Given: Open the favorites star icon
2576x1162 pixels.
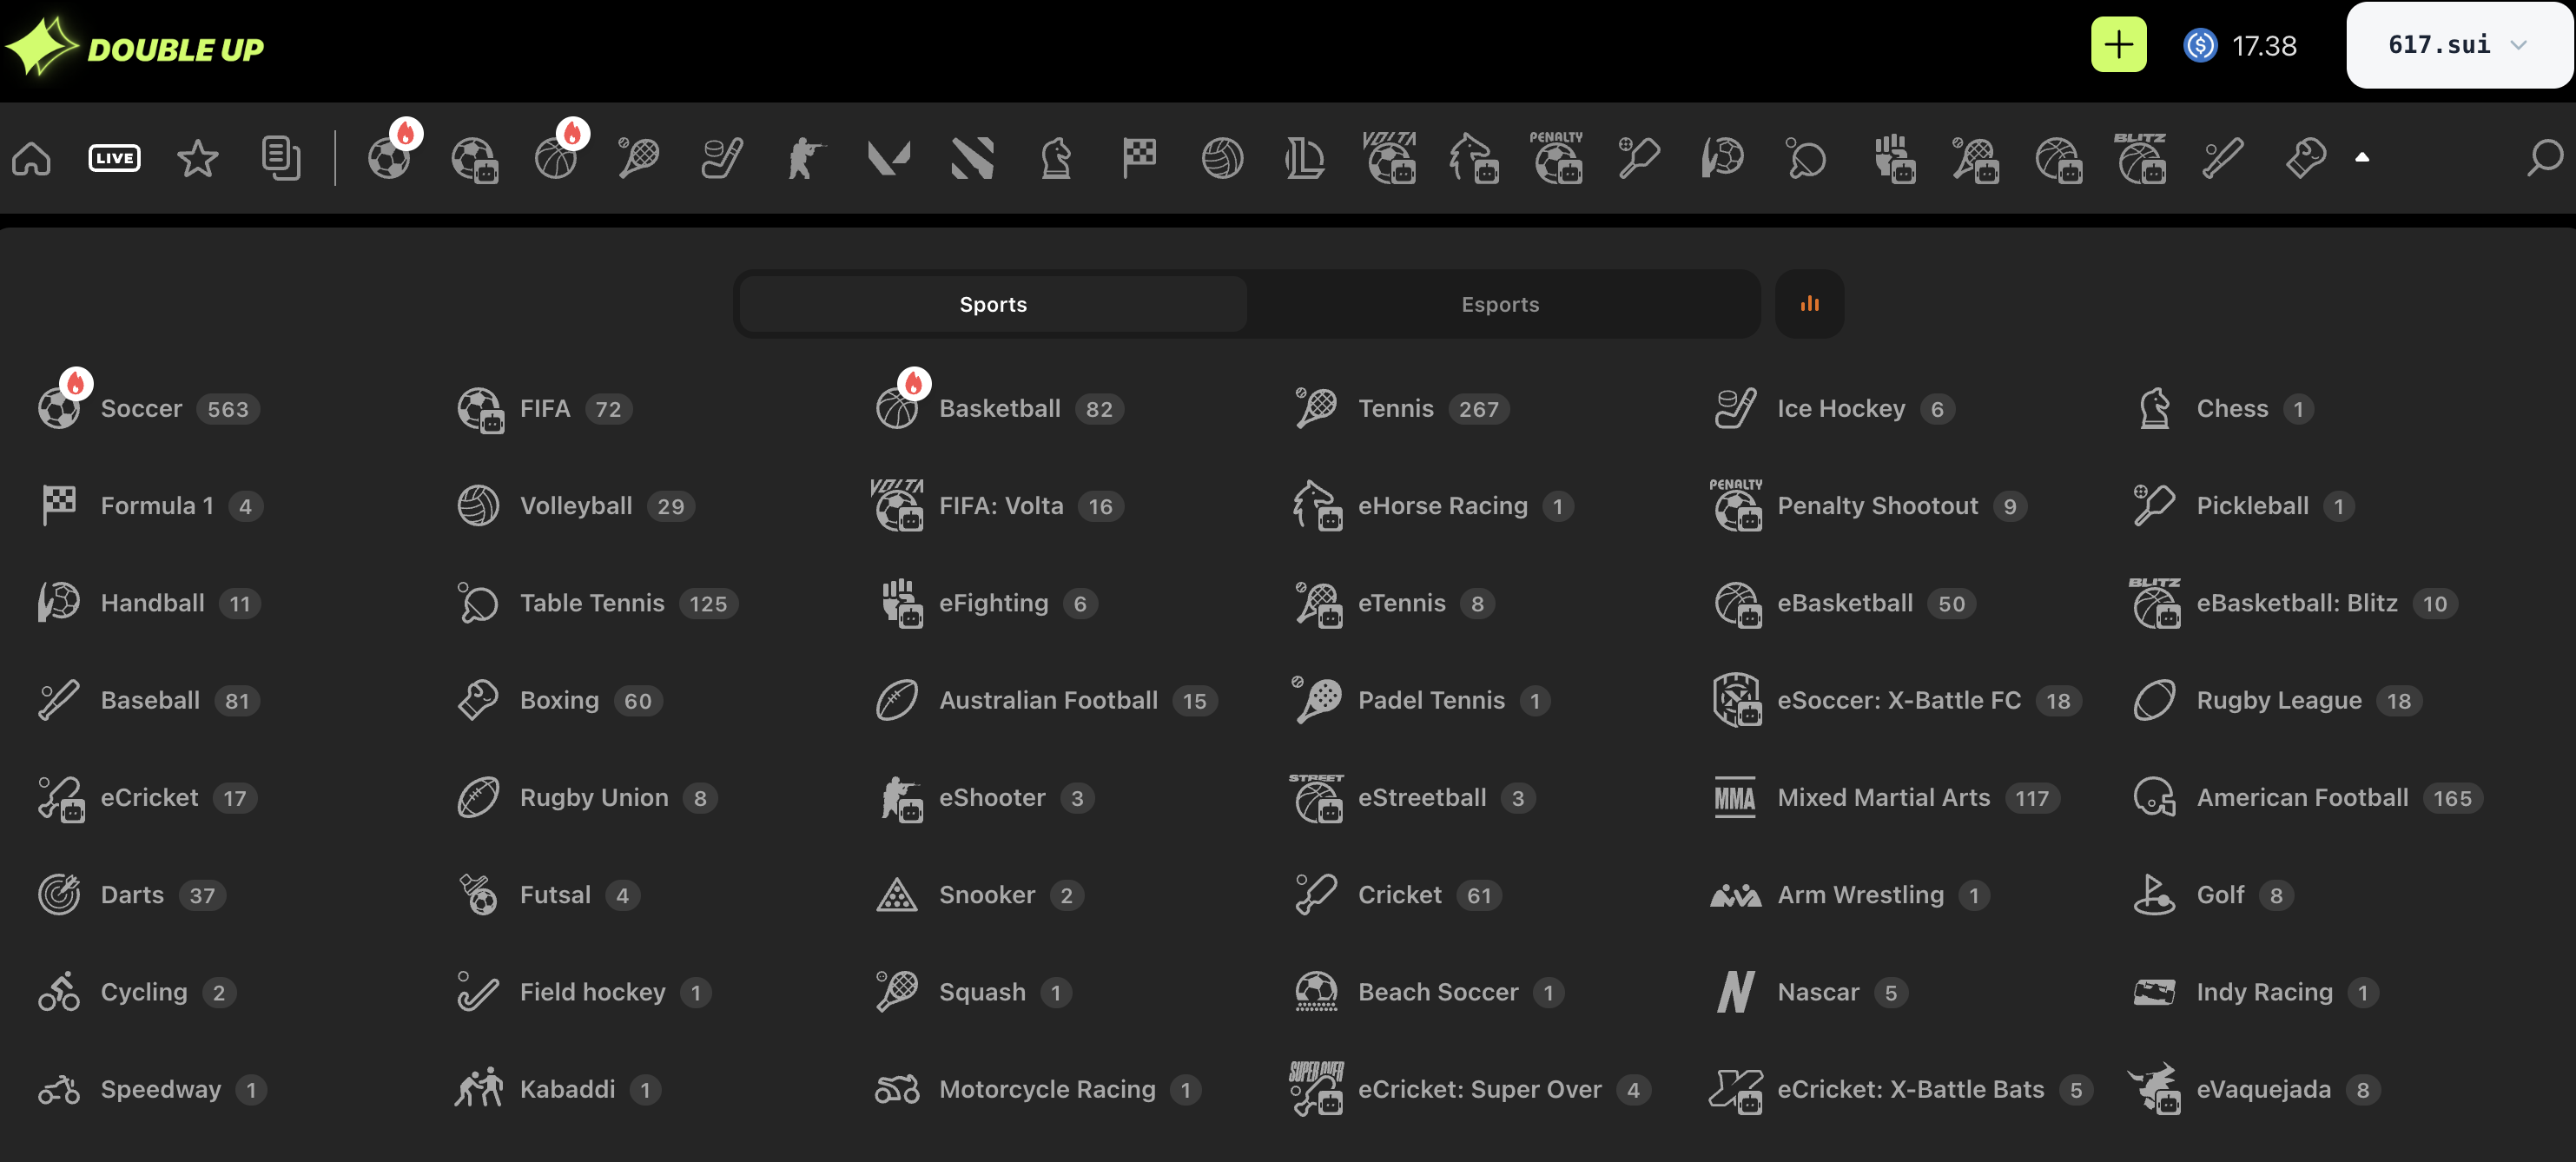Looking at the screenshot, I should pos(197,158).
